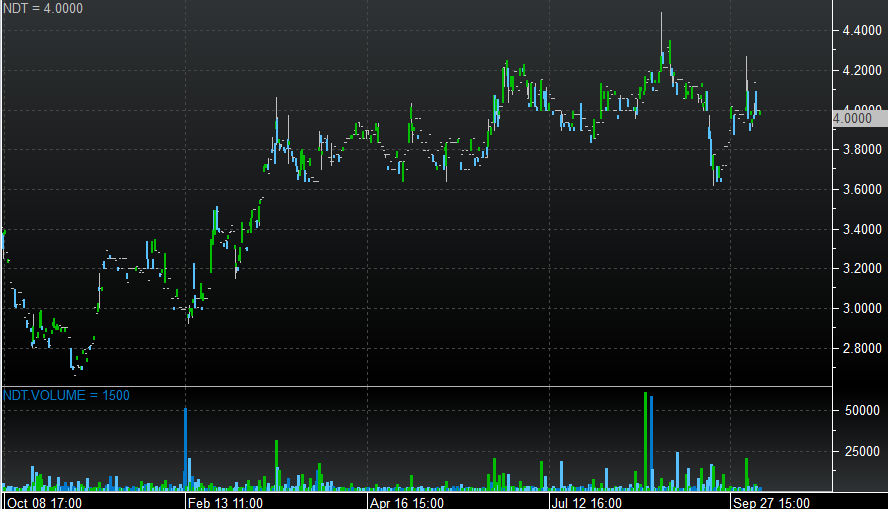This screenshot has width=888, height=509.
Task: Click the tallest green volume bar
Action: point(646,440)
